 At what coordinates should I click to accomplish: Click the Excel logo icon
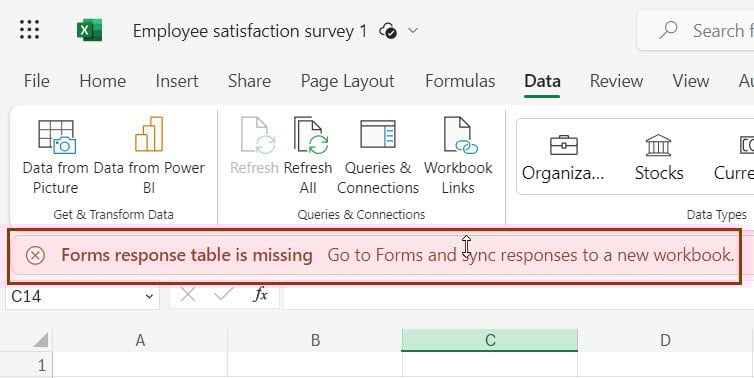(x=89, y=30)
